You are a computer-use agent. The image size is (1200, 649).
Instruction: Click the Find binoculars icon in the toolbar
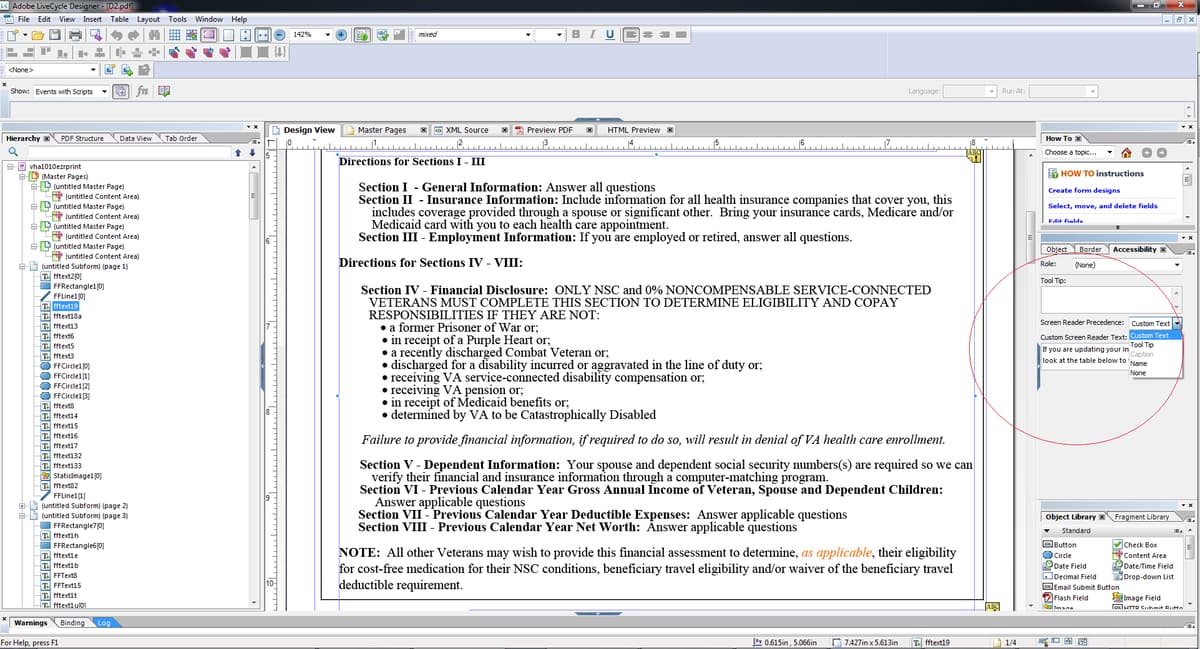(153, 34)
